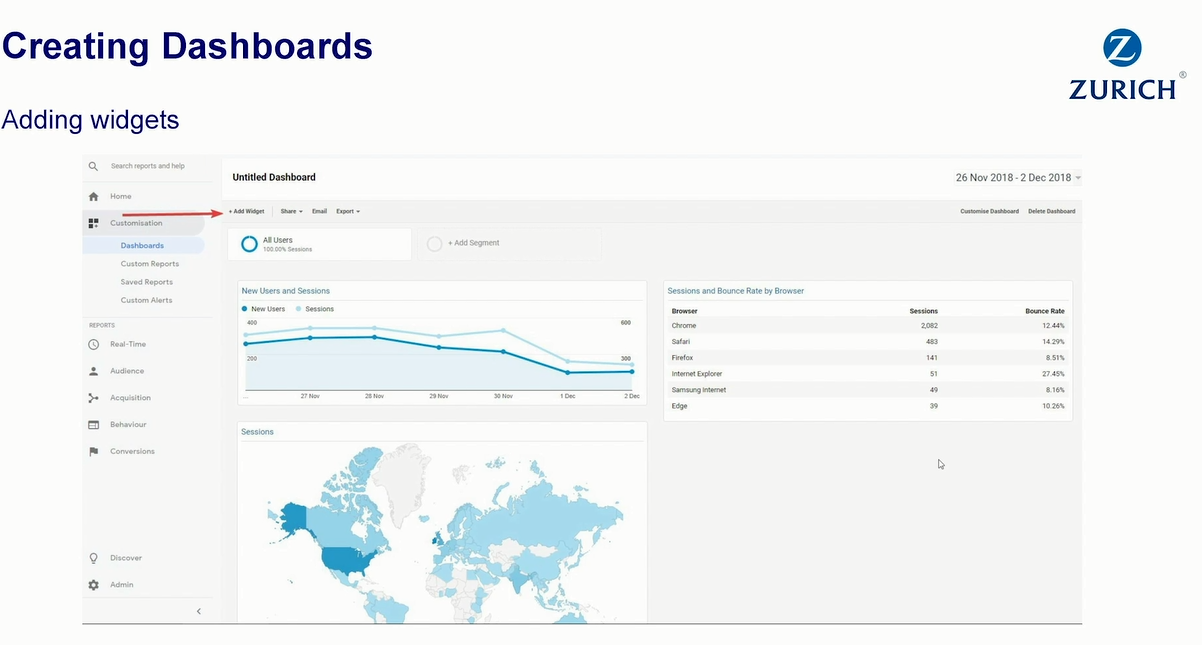Screen dimensions: 1202x645
Task: Select the All Users segment circle
Action: point(250,244)
